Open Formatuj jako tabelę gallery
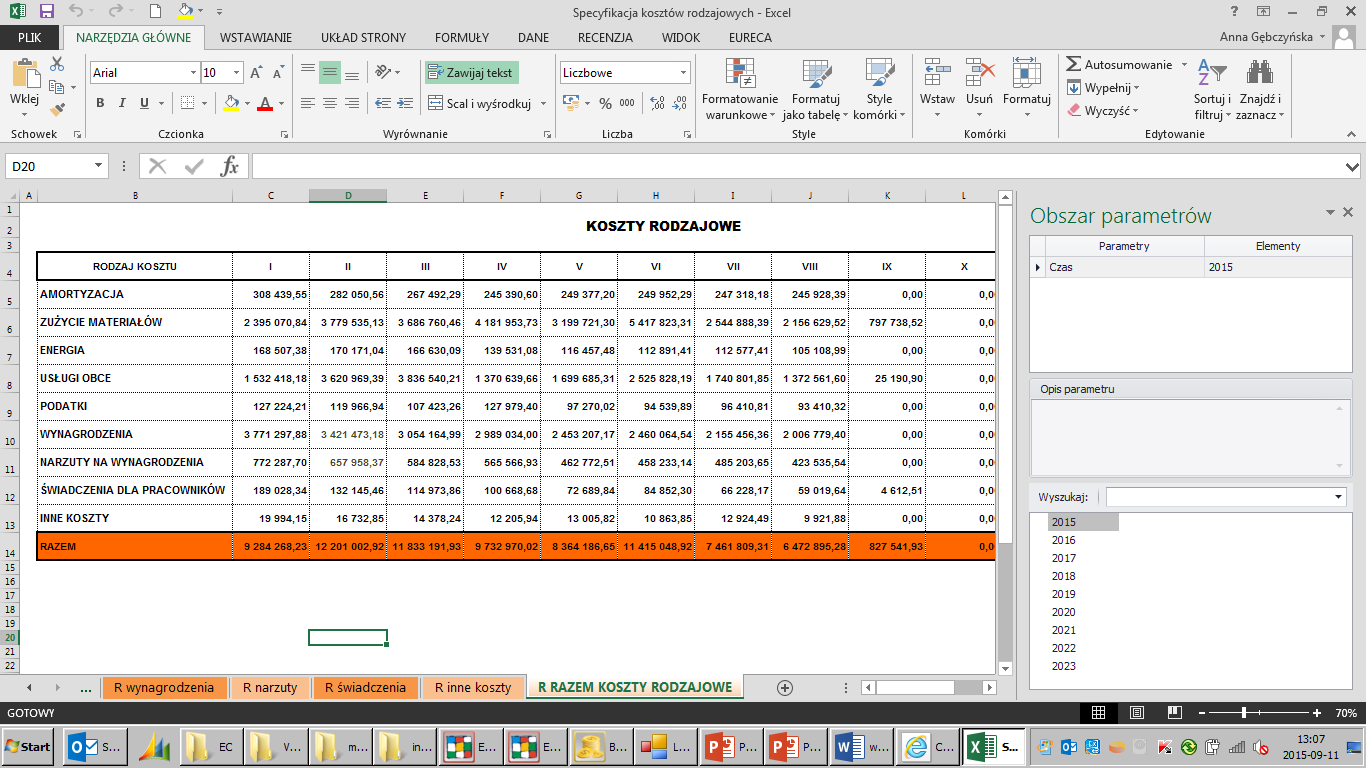The height and width of the screenshot is (768, 1366). [816, 88]
